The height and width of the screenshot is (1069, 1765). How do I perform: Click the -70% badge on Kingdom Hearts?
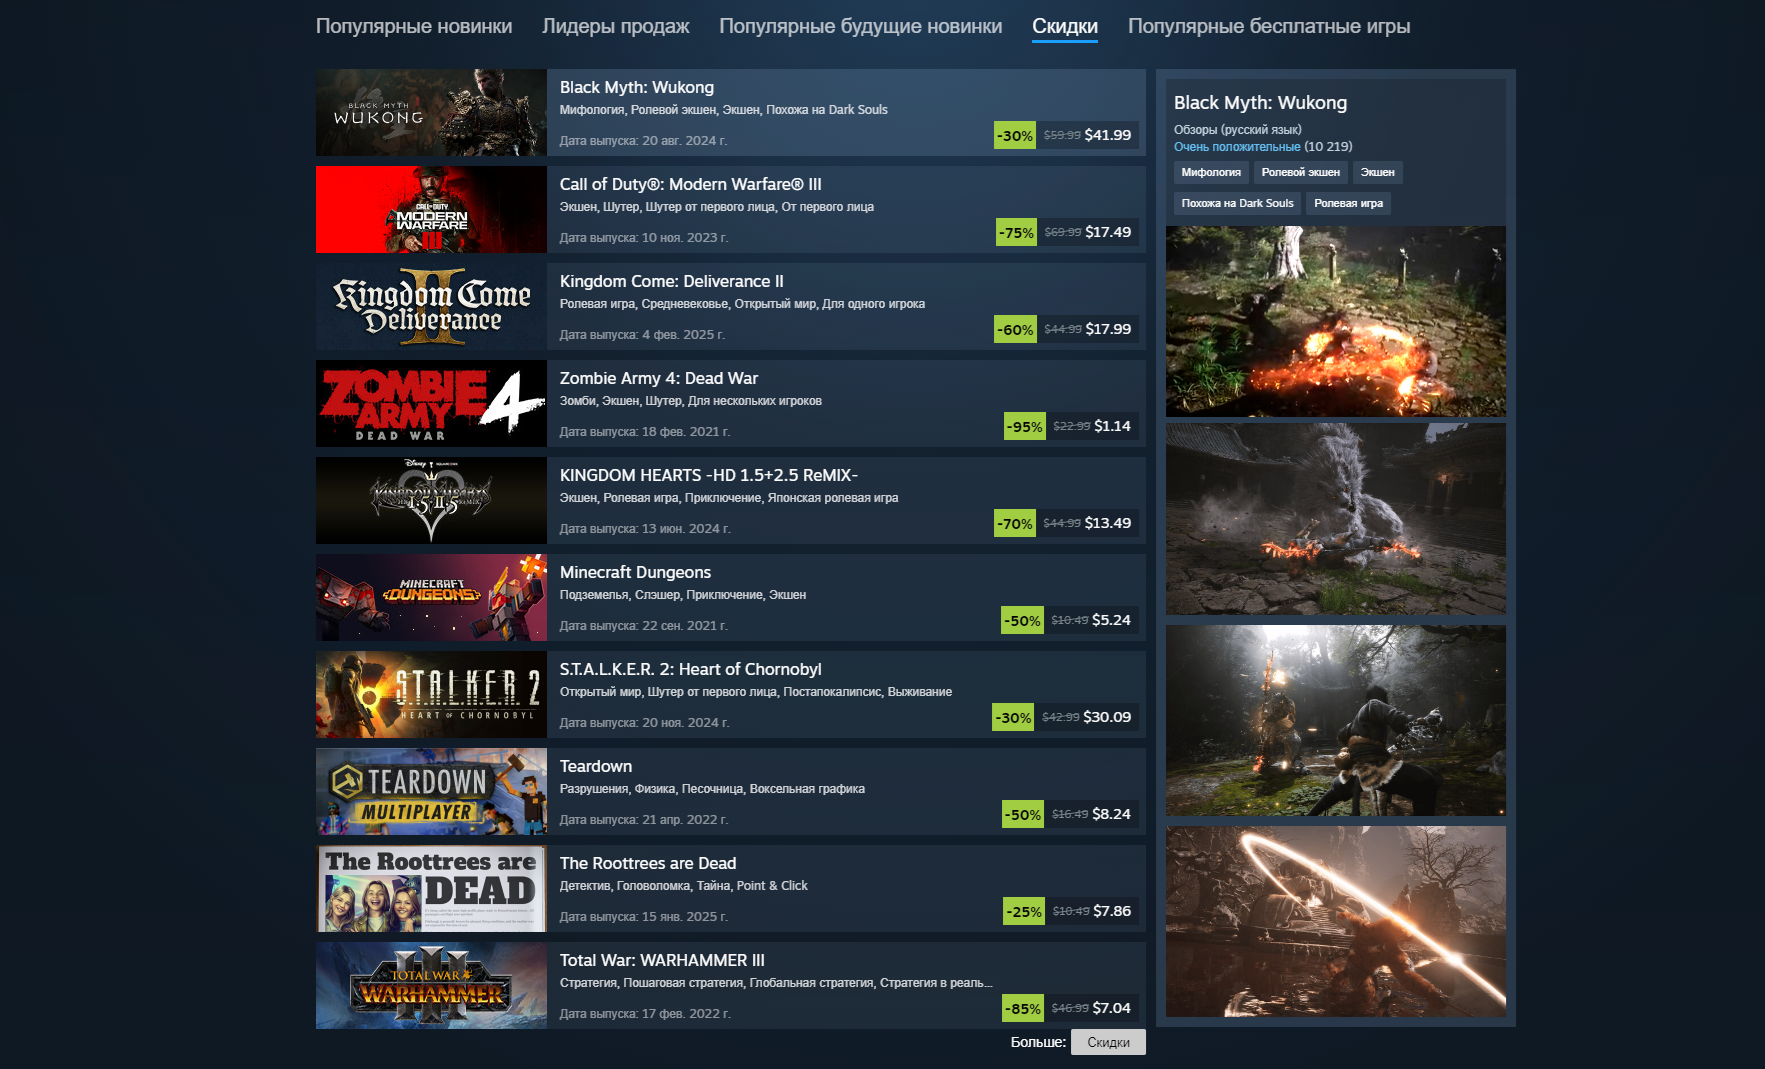[x=1015, y=523]
